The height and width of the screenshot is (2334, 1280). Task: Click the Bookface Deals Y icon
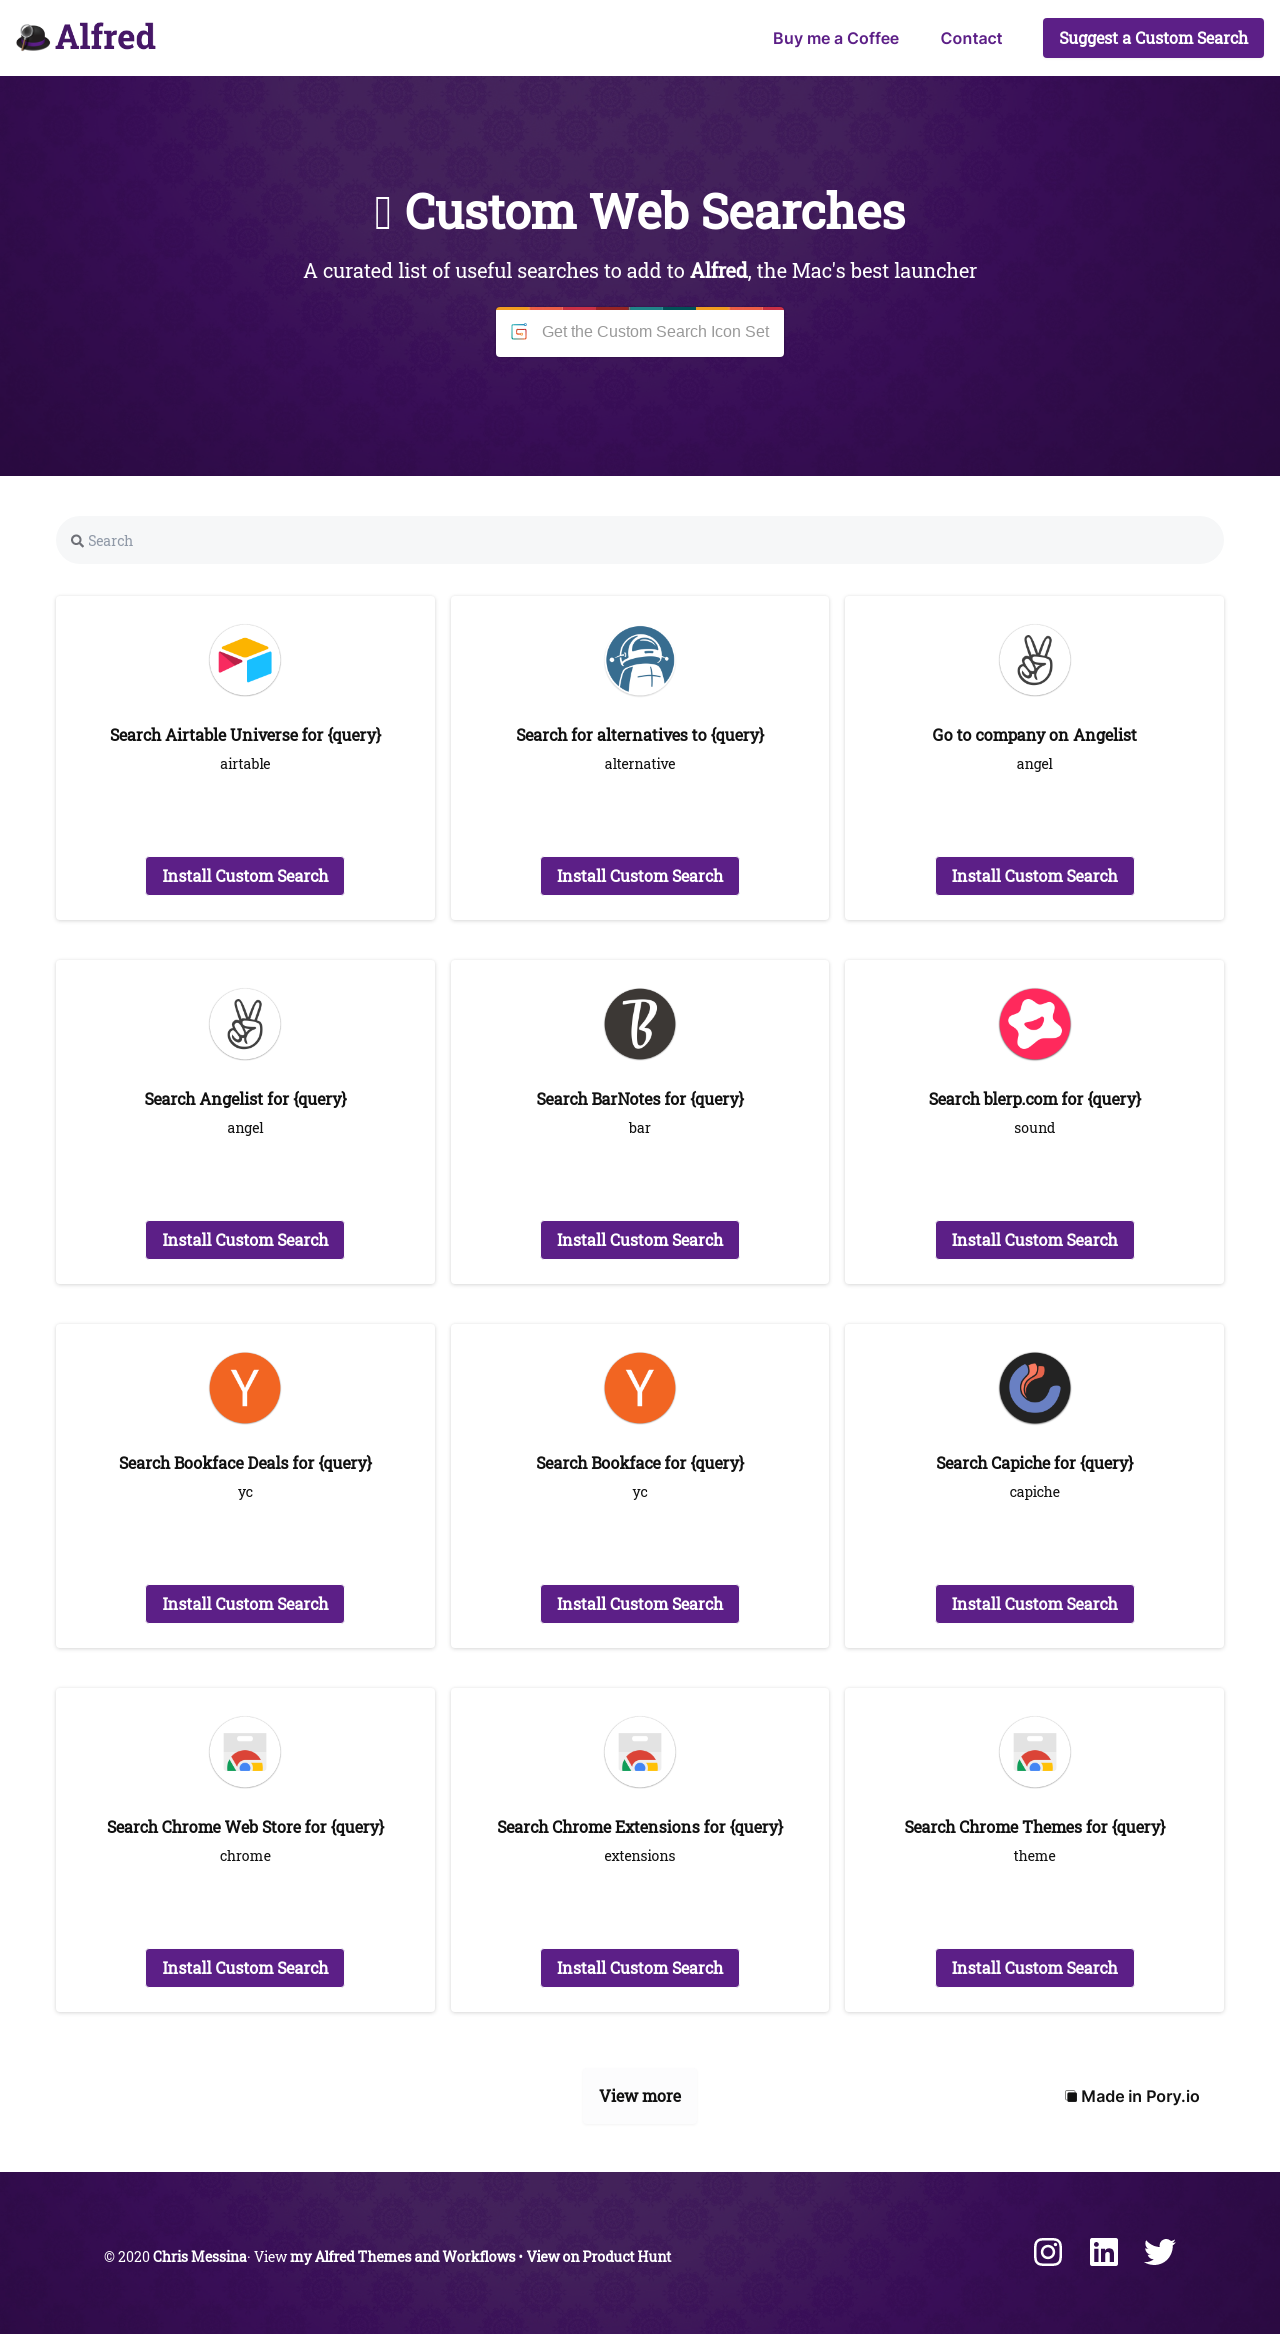245,1388
